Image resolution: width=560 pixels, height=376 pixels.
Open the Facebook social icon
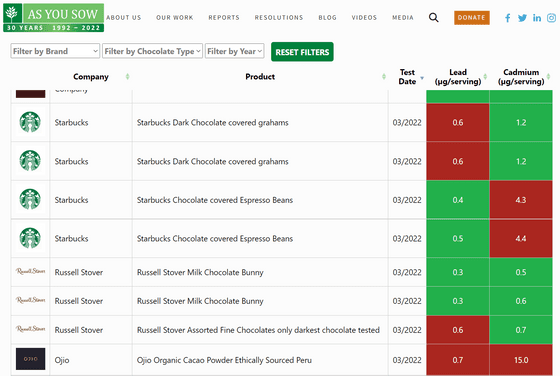[508, 18]
